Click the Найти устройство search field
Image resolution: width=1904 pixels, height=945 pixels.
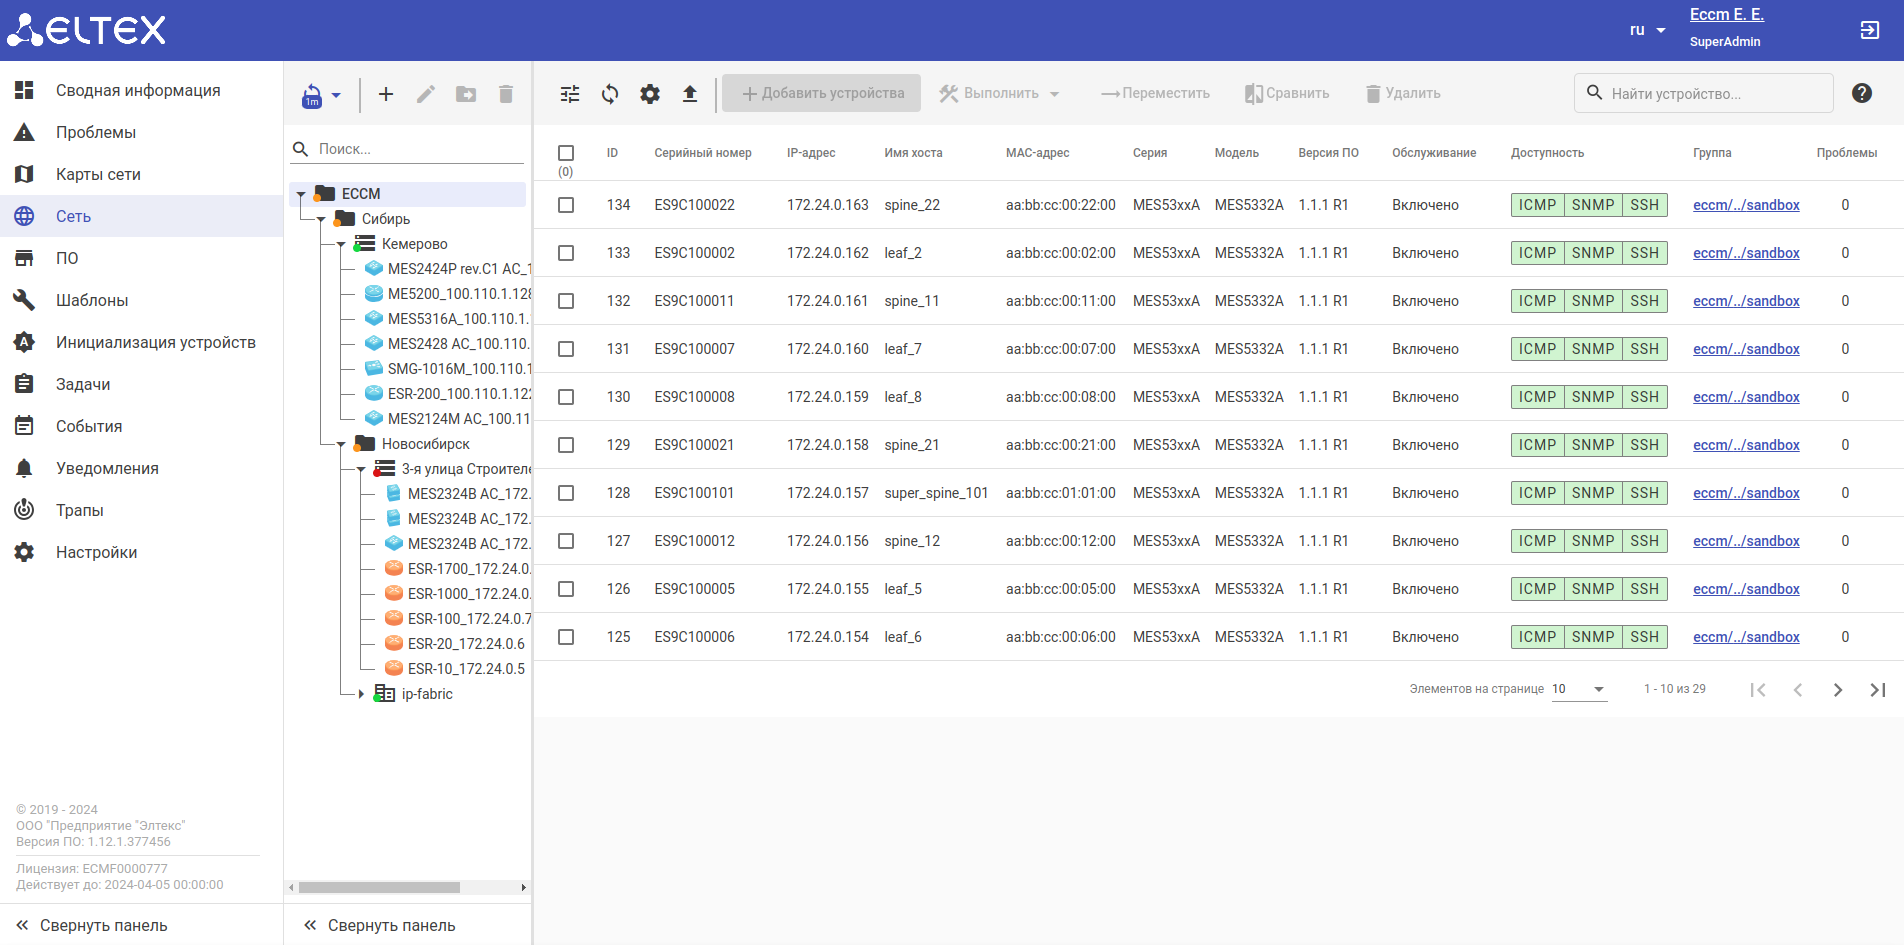coord(1714,93)
